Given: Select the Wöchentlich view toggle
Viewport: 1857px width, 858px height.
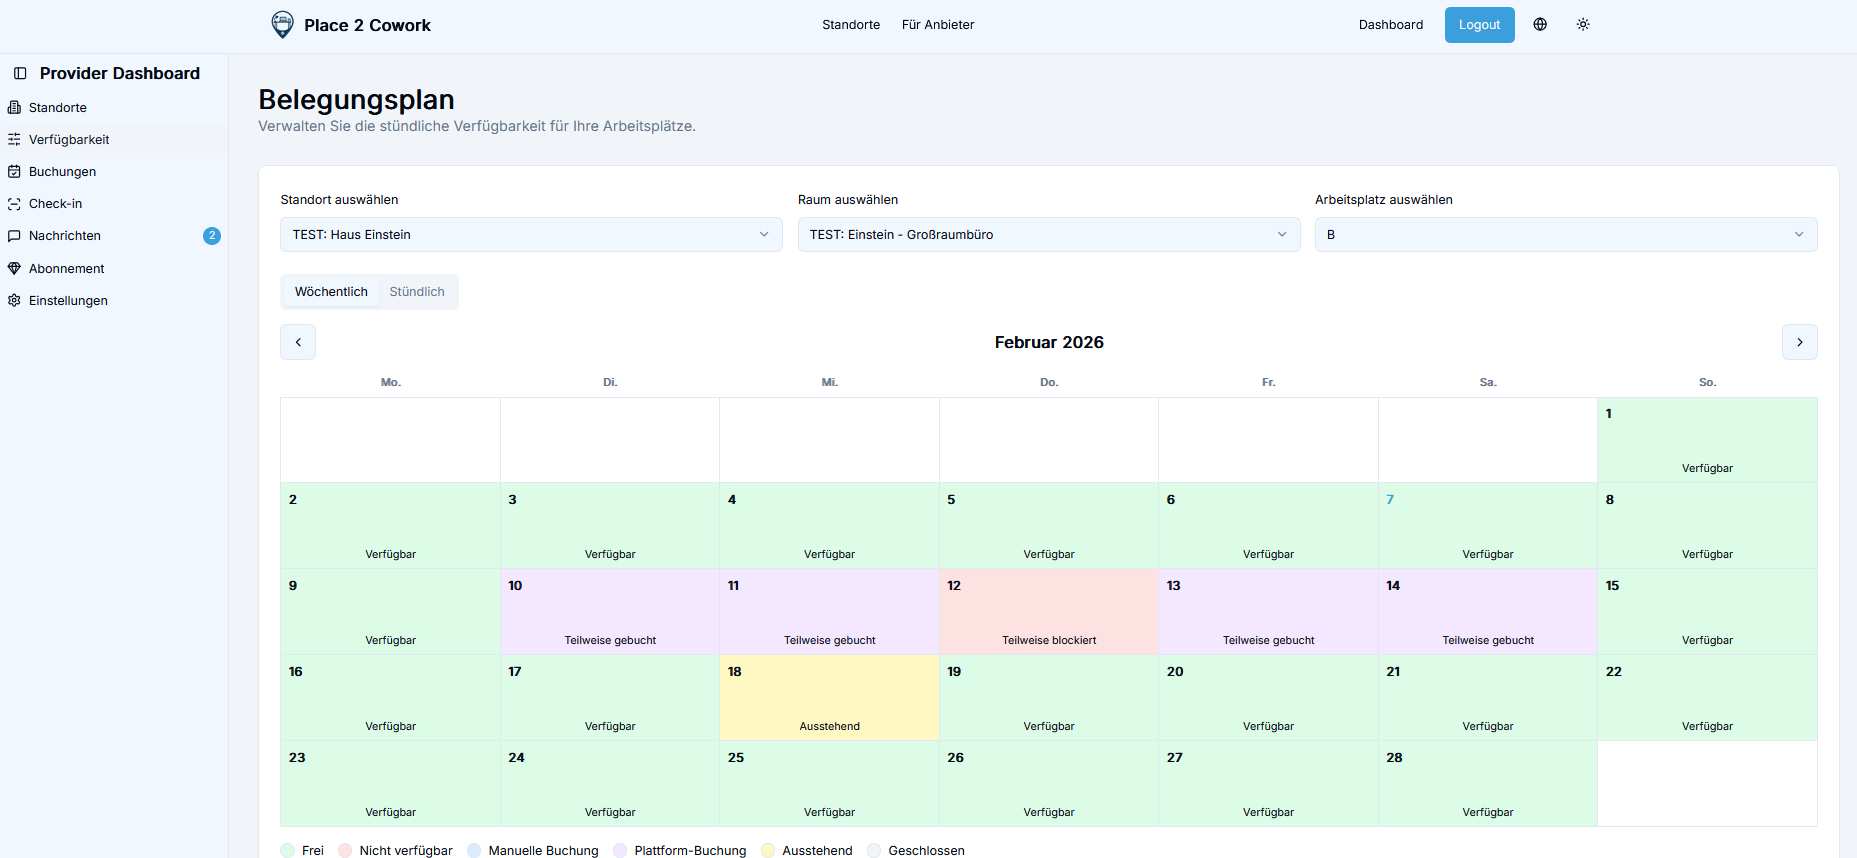Looking at the screenshot, I should 331,292.
